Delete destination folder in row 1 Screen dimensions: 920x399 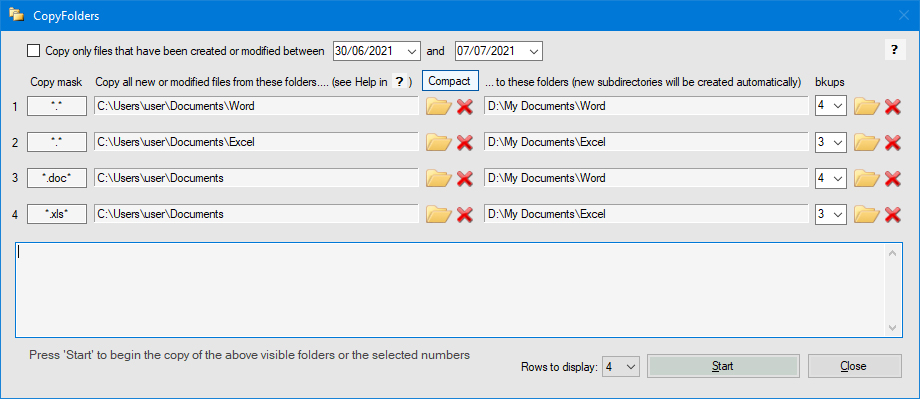pyautogui.click(x=892, y=106)
